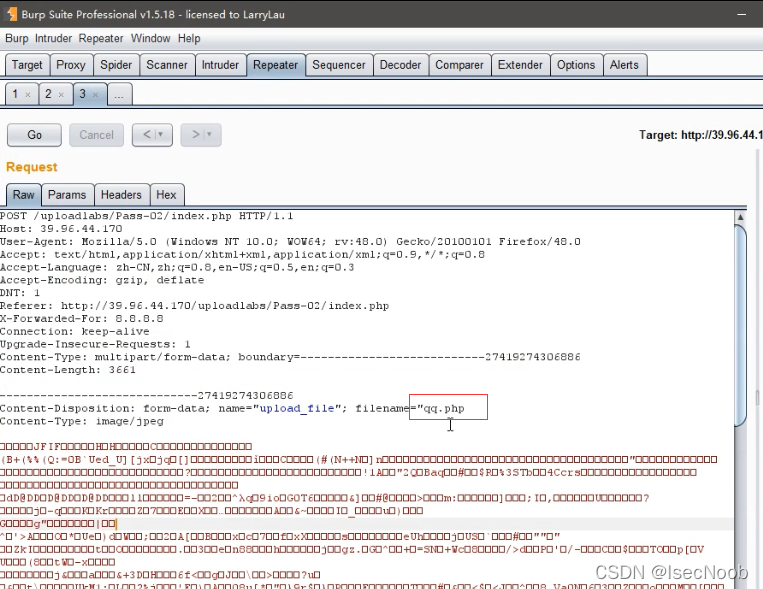Open the Burp menu
The width and height of the screenshot is (763, 589).
[17, 38]
